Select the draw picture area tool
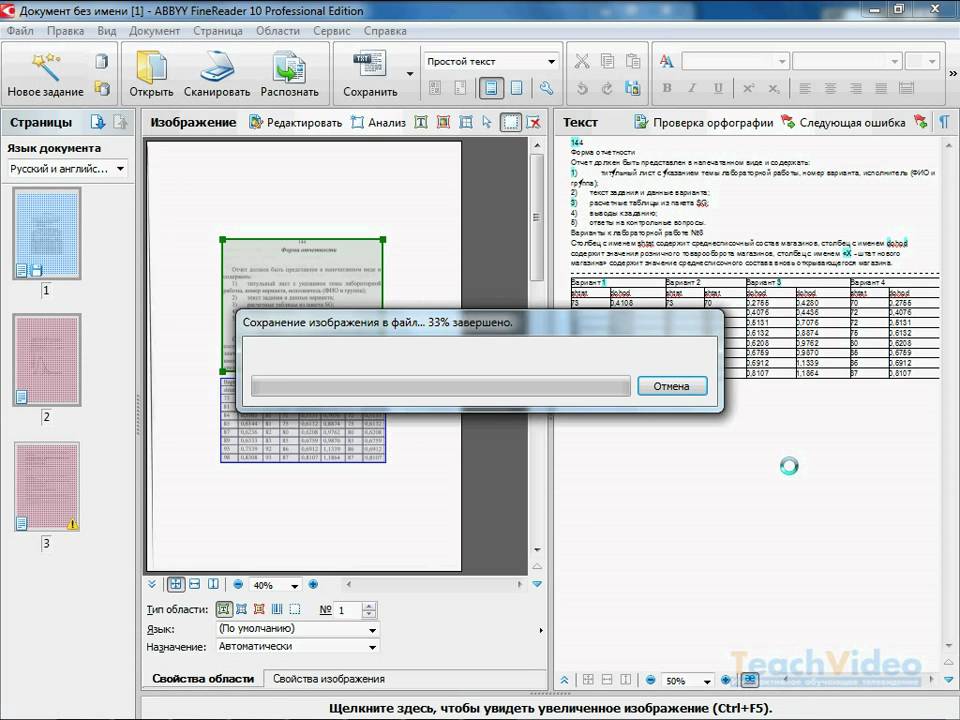The image size is (960, 720). pyautogui.click(x=443, y=122)
